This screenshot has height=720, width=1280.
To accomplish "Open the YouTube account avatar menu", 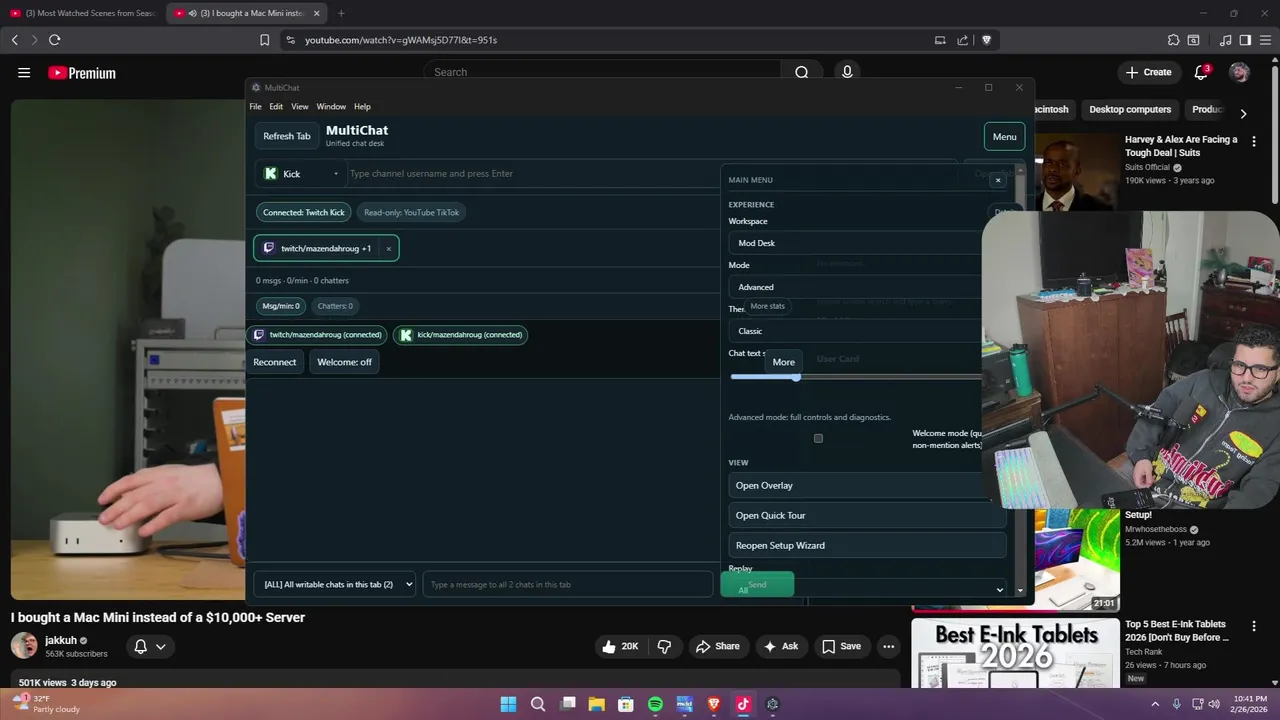I will point(1239,72).
